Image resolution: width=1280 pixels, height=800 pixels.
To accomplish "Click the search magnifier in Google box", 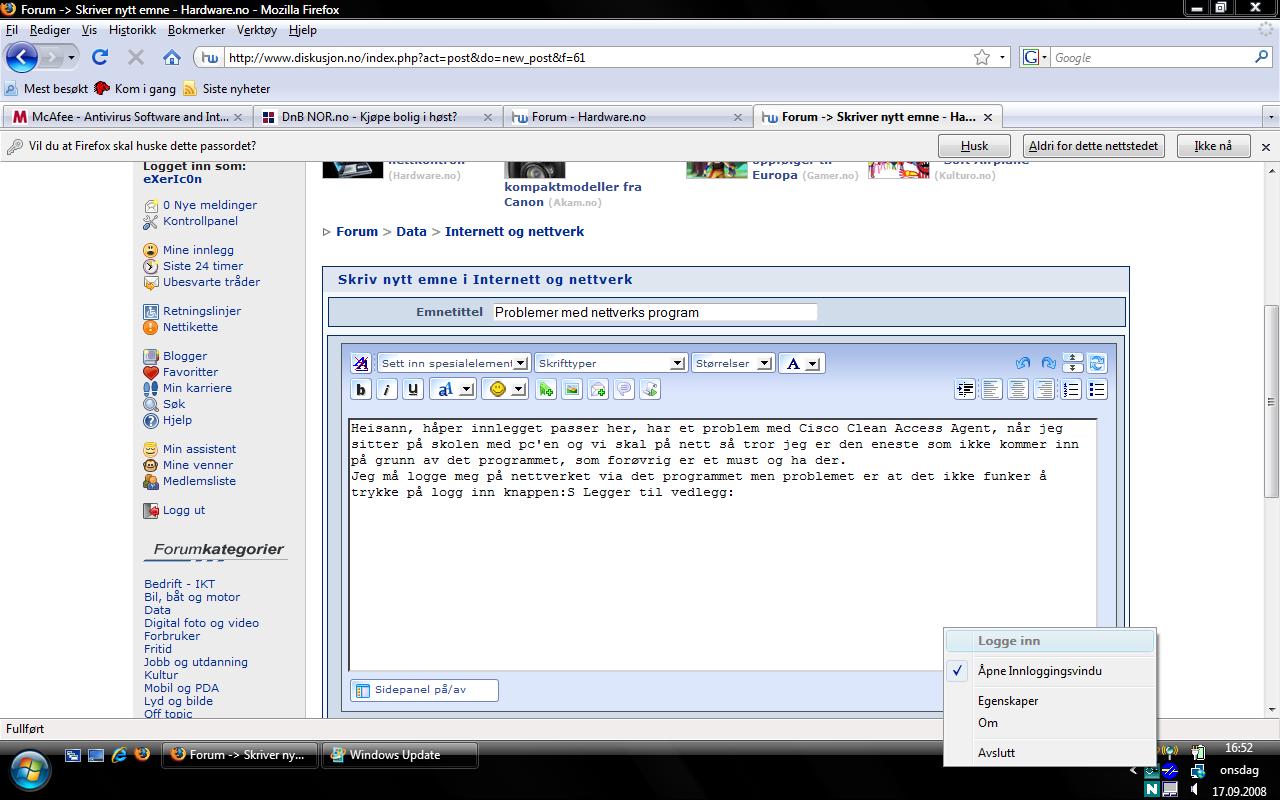I will coord(1261,57).
